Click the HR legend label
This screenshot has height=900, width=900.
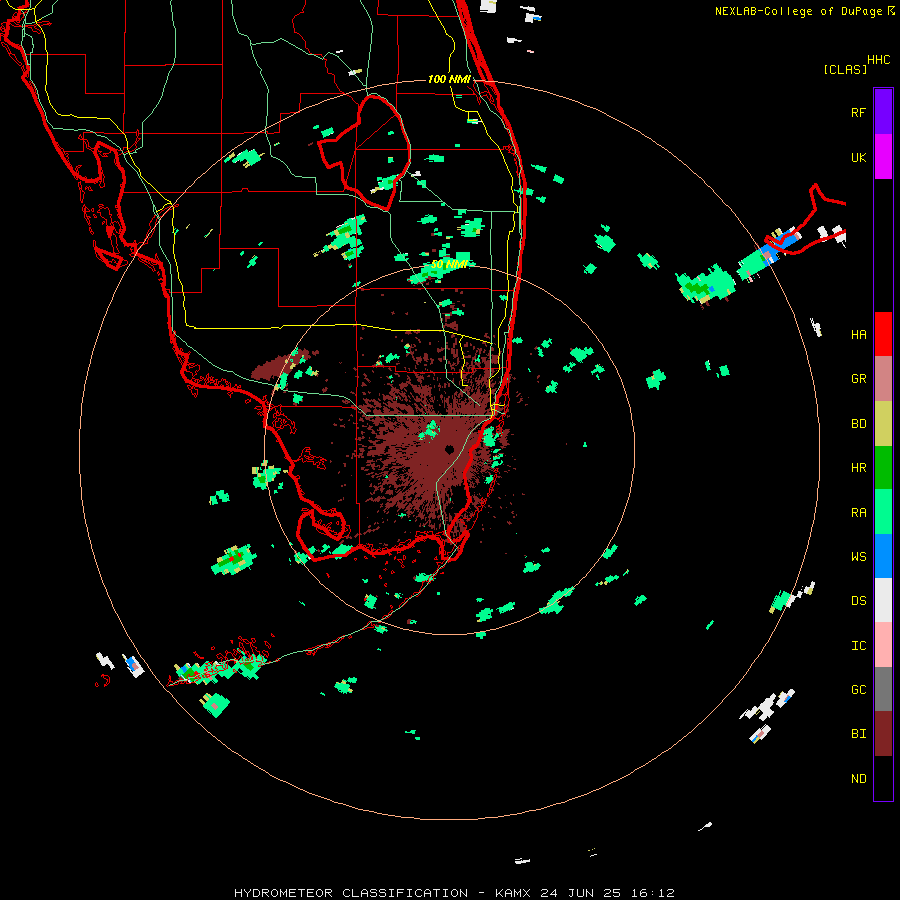coord(858,468)
